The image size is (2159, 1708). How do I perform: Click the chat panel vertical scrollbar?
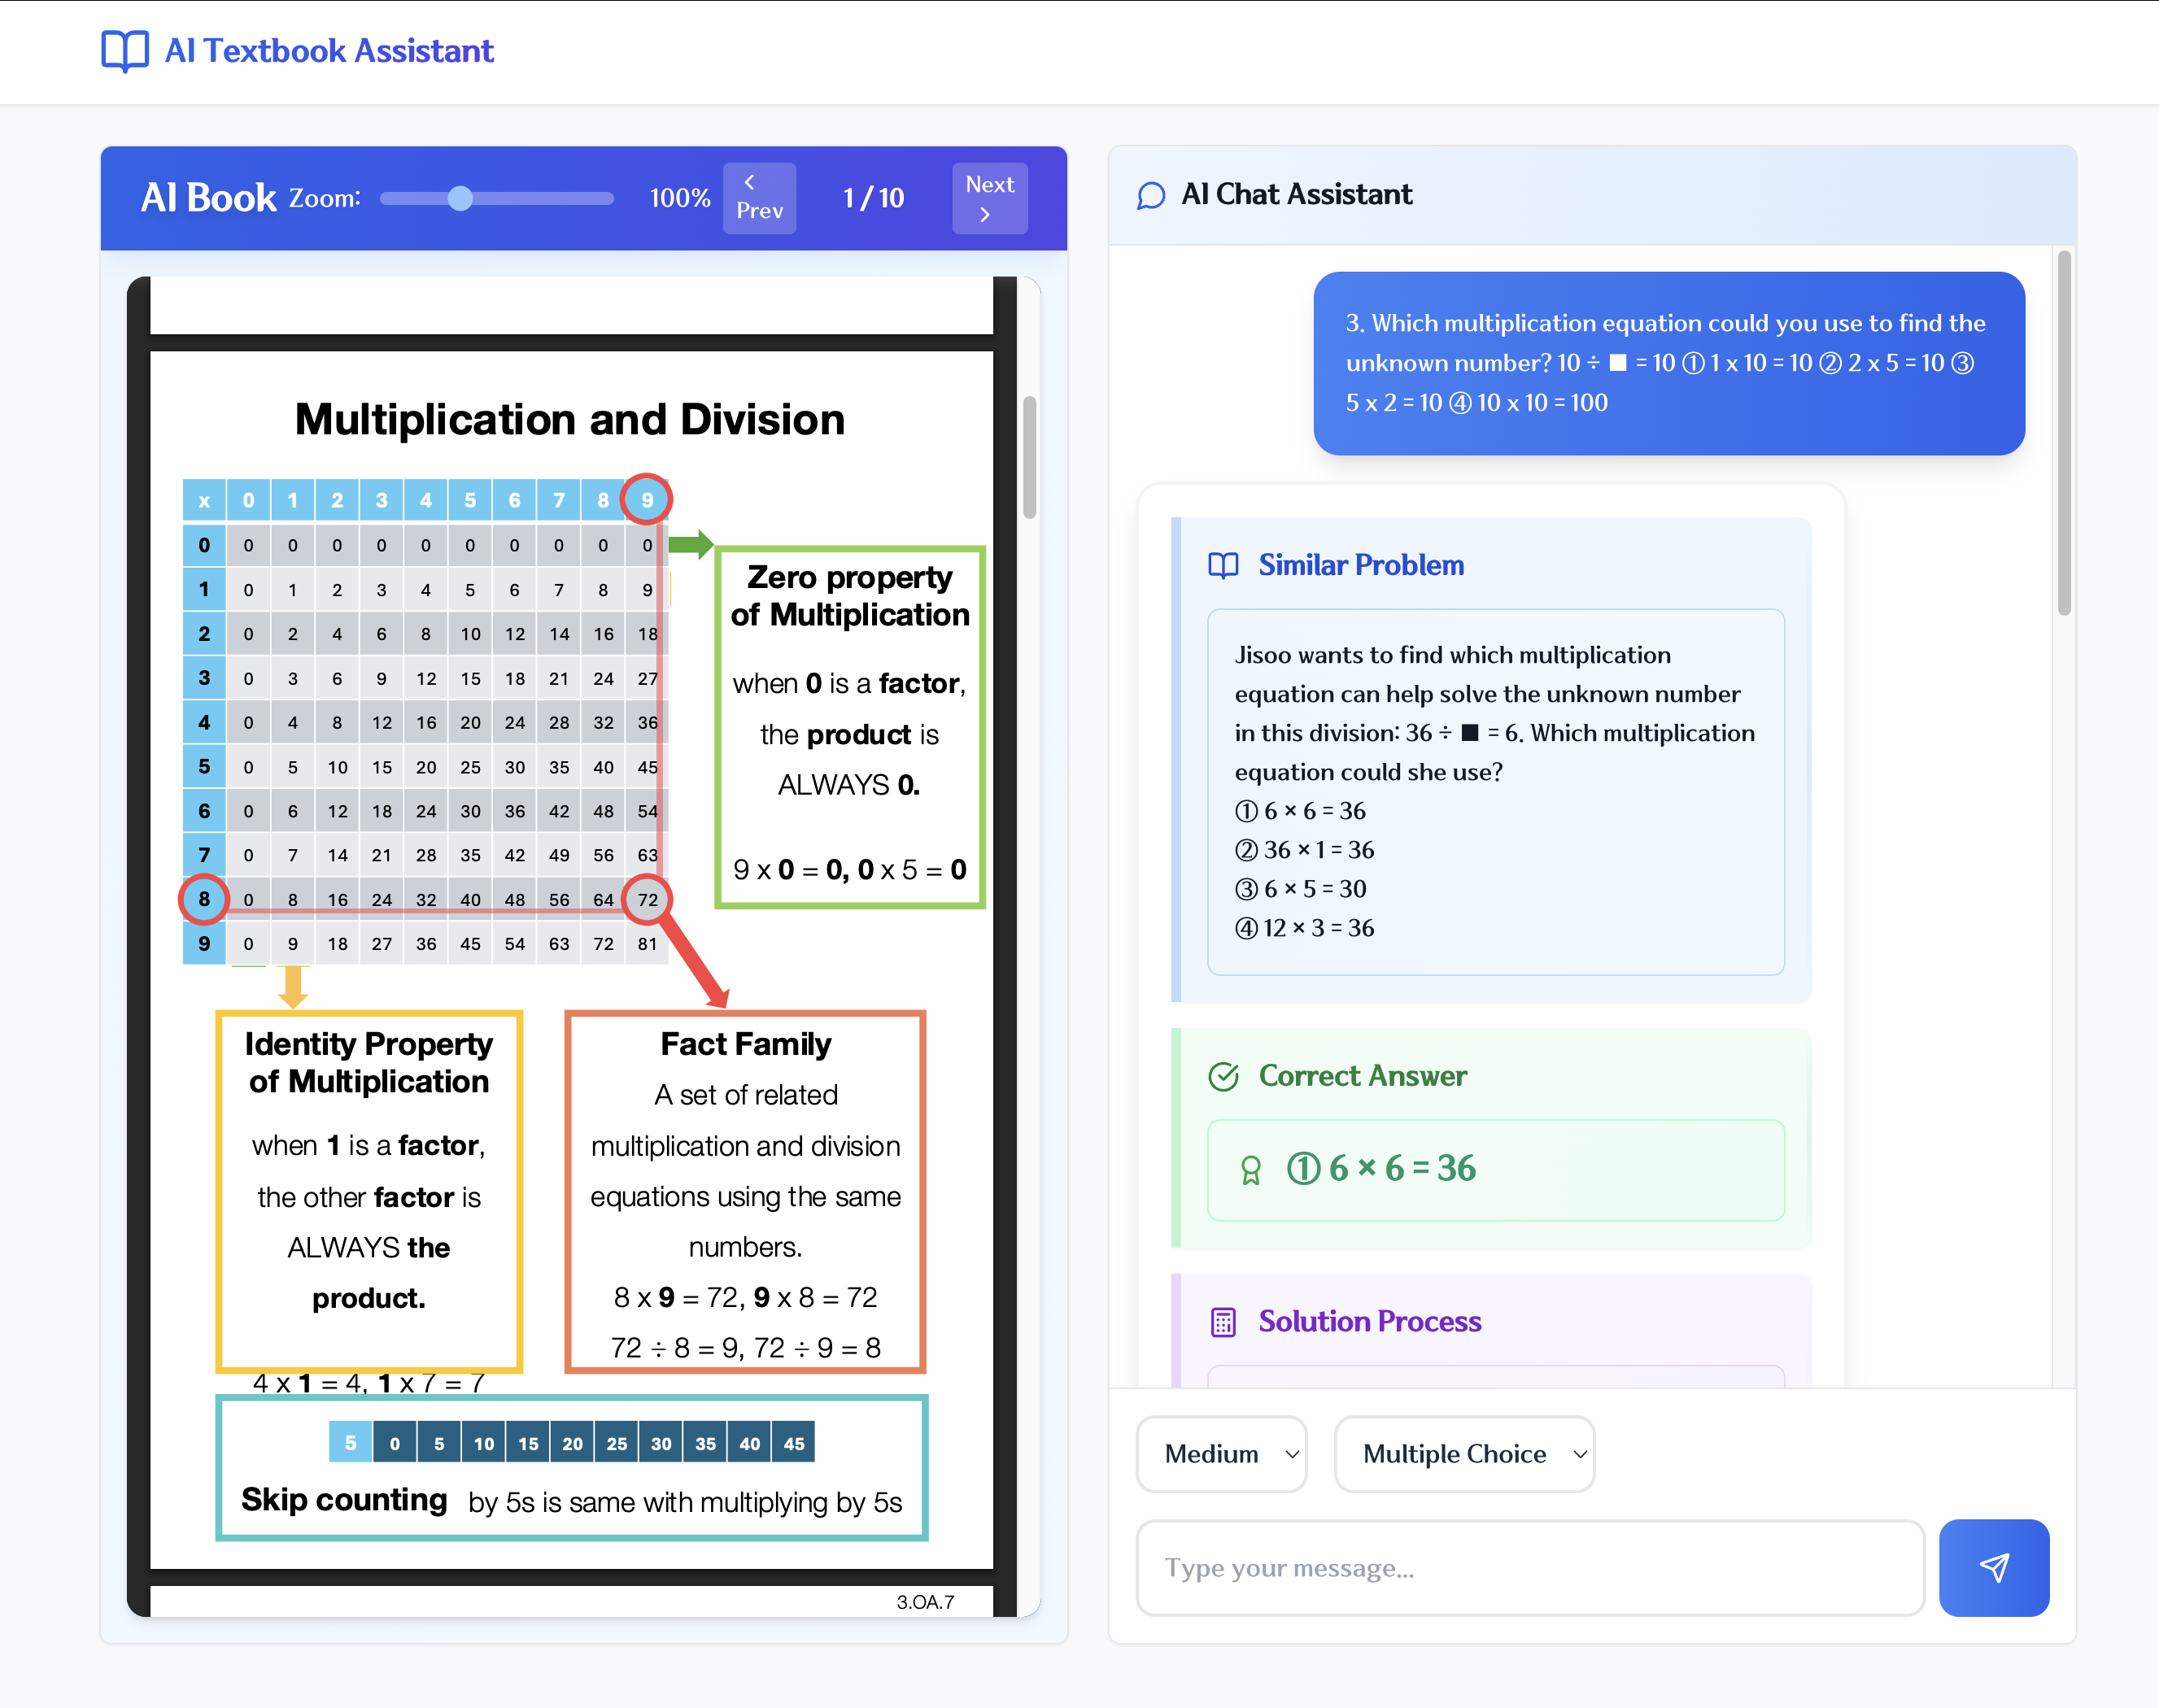click(2063, 433)
